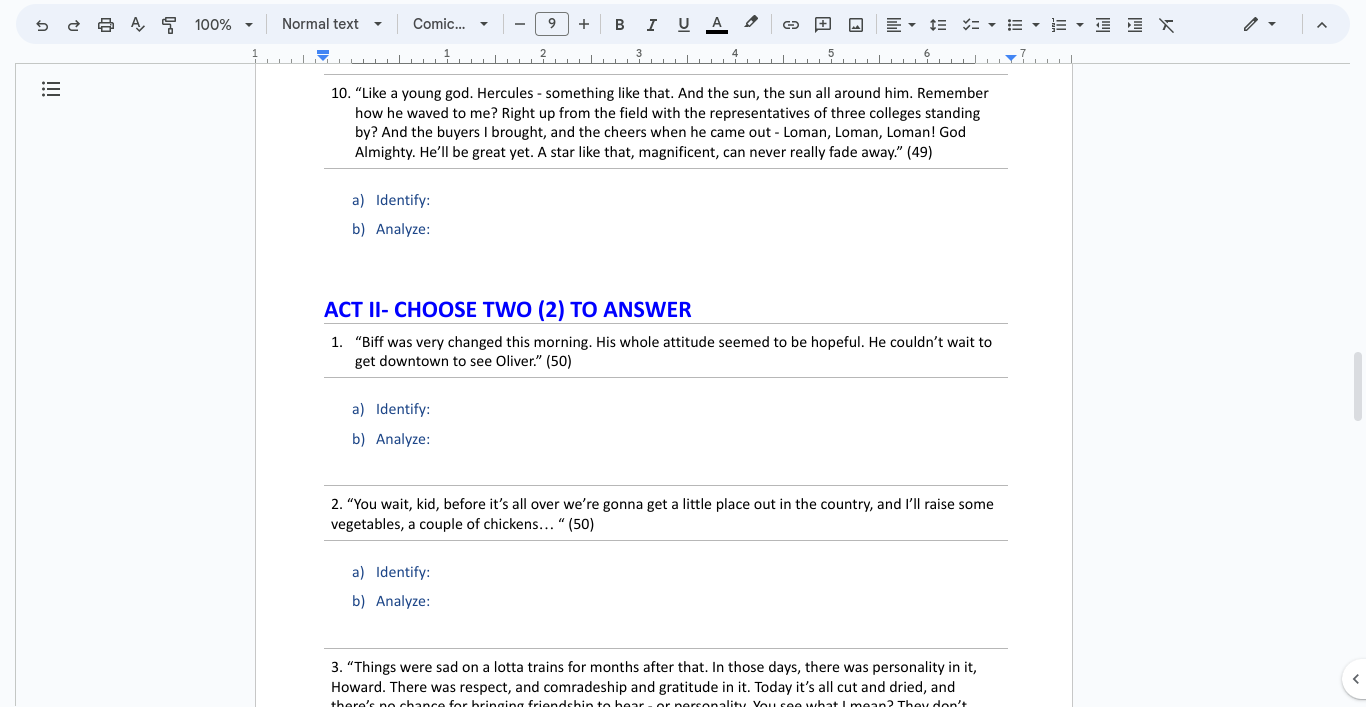Viewport: 1366px width, 707px height.
Task: Open the Comic font family dropdown
Action: [x=451, y=25]
